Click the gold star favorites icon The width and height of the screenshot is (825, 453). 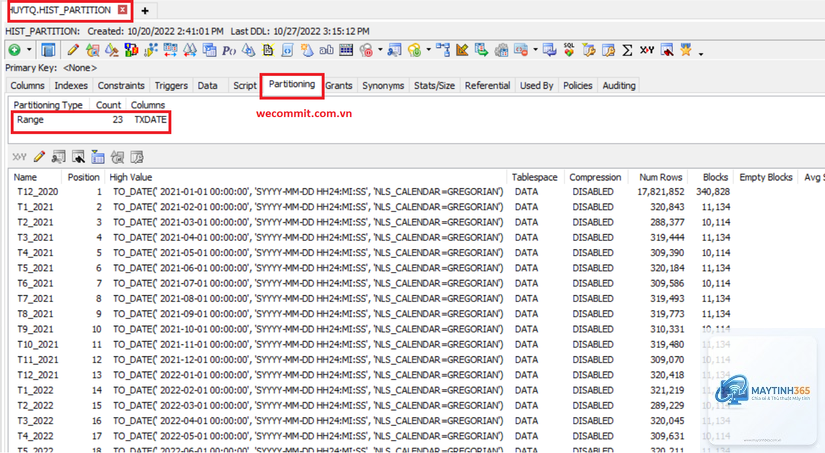[686, 50]
